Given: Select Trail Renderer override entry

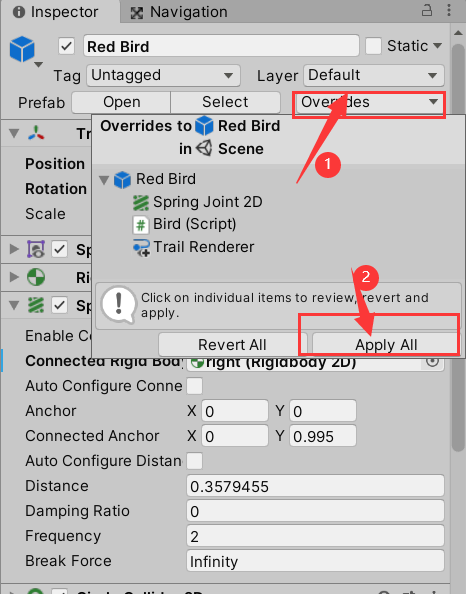Looking at the screenshot, I should click(x=194, y=247).
